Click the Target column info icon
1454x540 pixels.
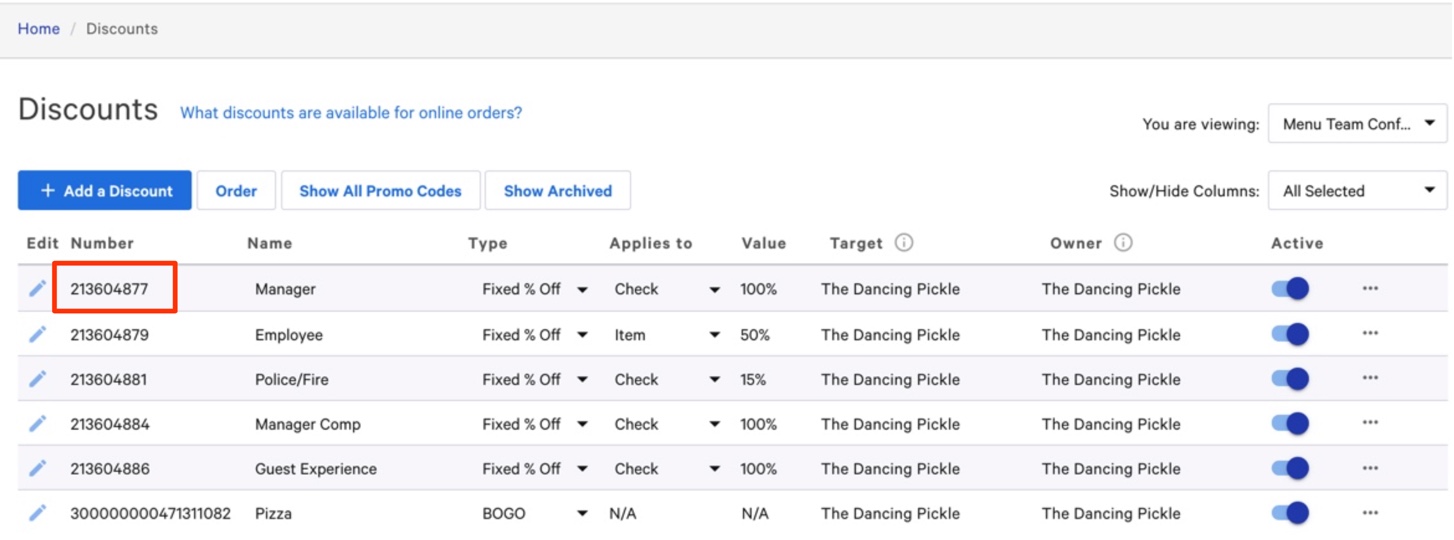coord(904,243)
